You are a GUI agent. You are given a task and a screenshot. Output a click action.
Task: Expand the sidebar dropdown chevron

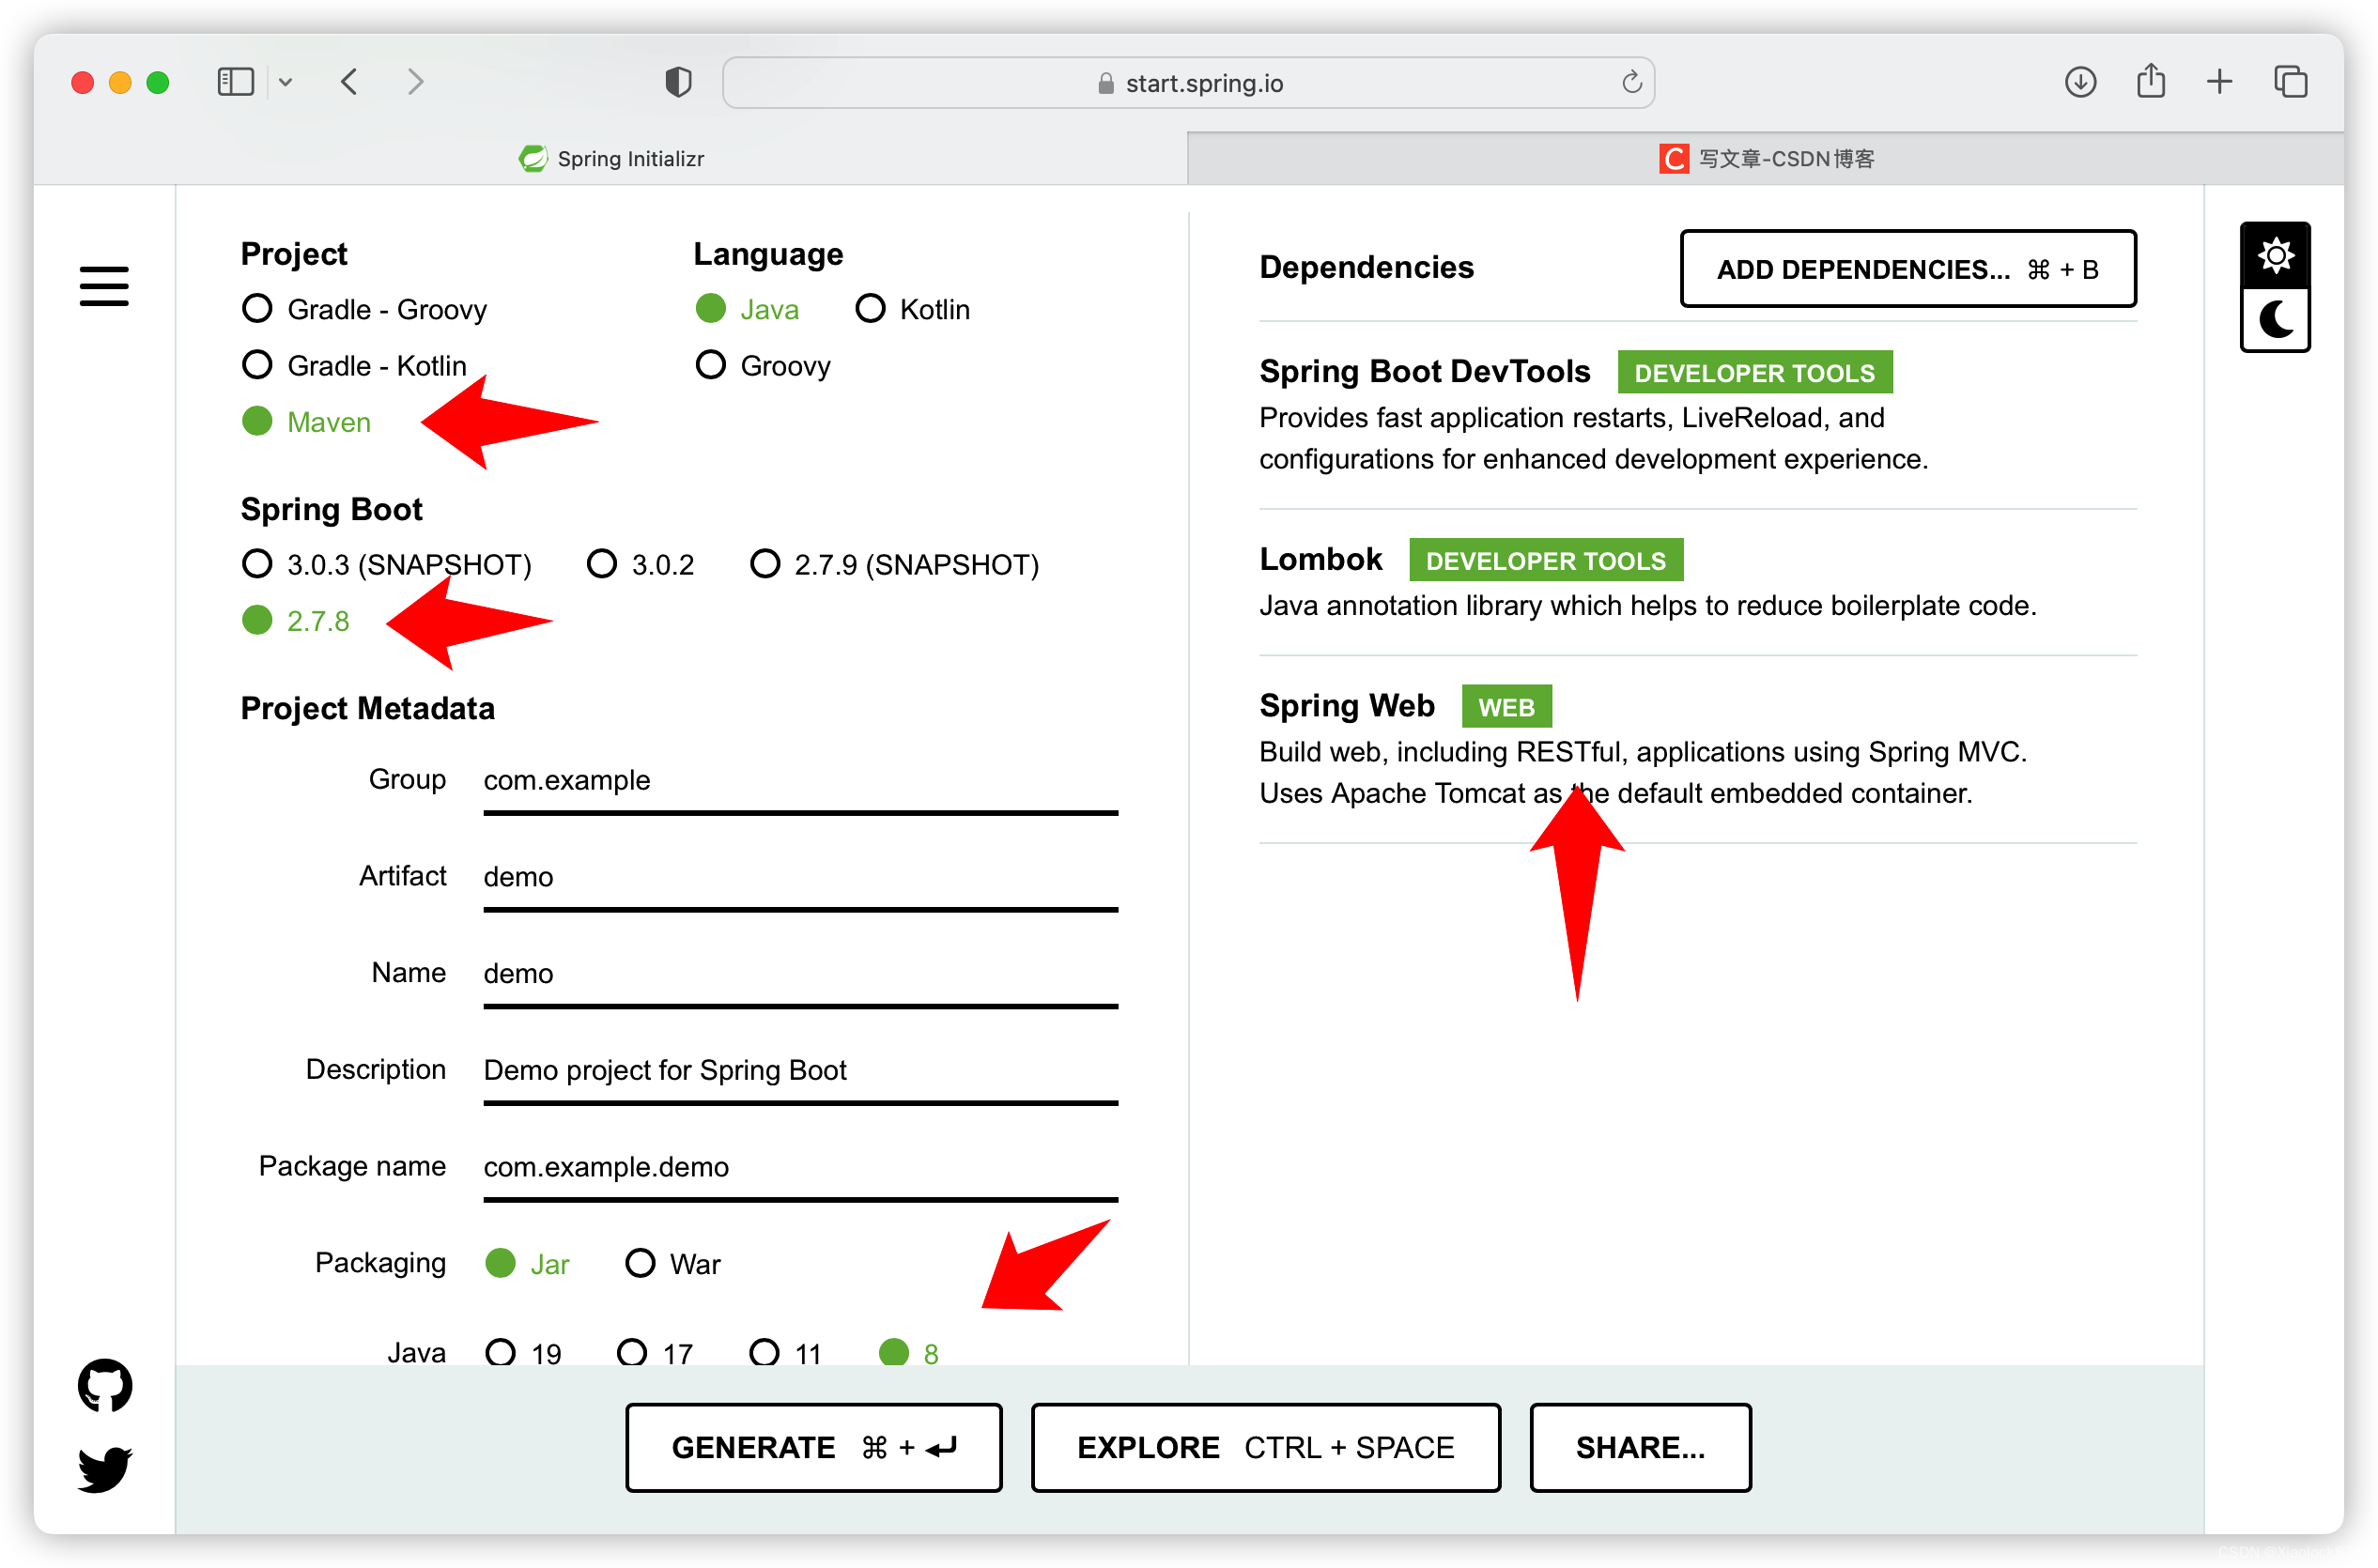tap(286, 82)
